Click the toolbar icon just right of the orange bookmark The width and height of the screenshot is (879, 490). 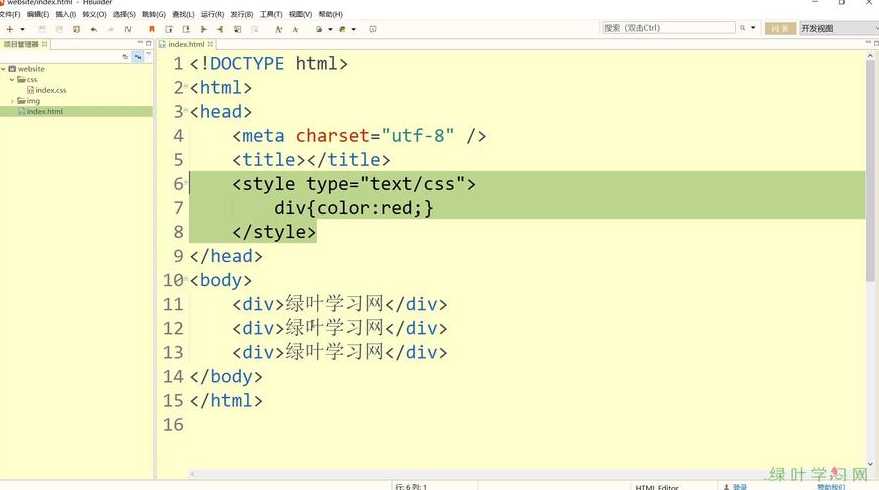click(169, 29)
